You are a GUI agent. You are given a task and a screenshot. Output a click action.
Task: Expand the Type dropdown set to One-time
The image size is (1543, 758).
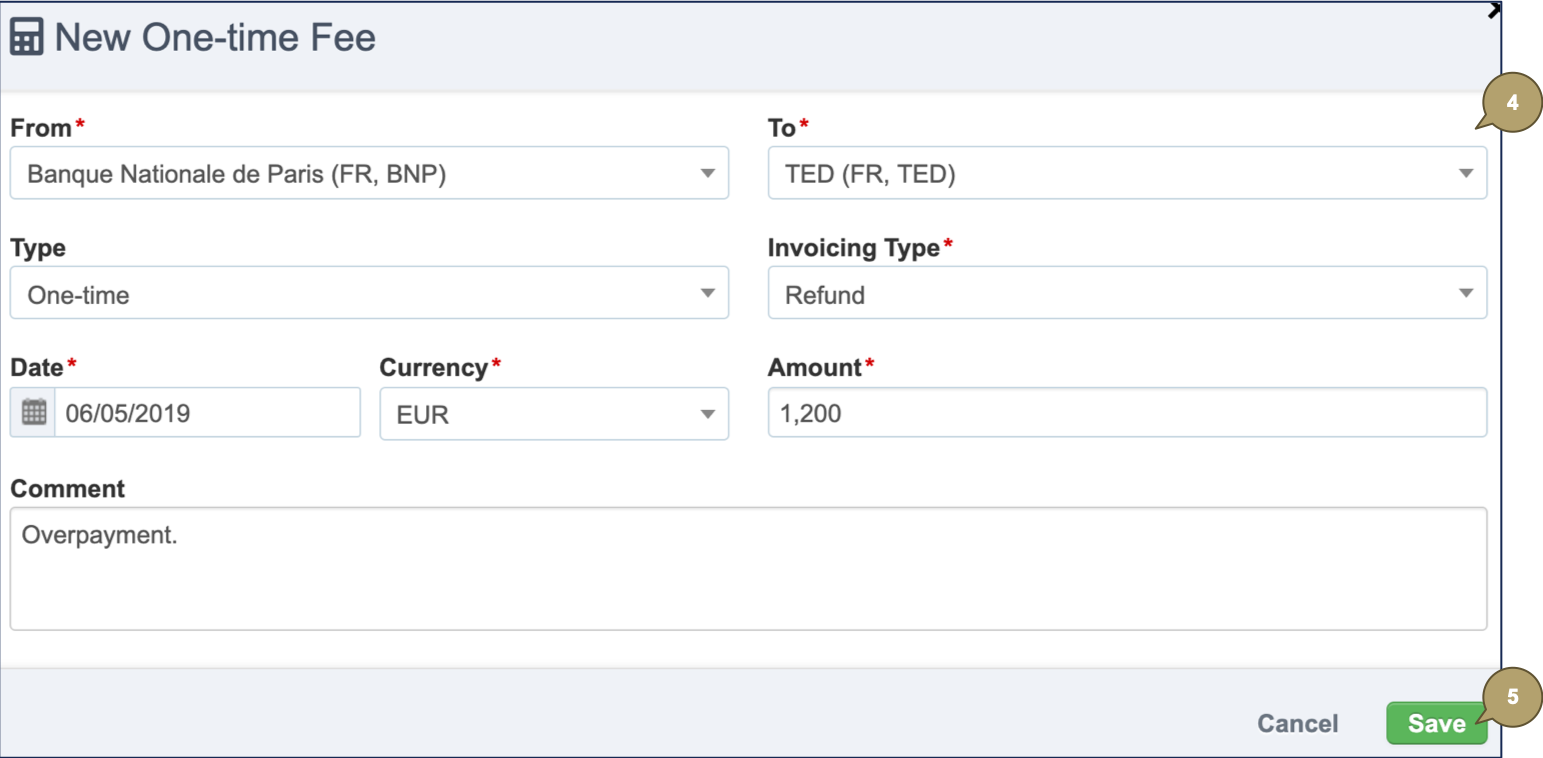pos(369,294)
